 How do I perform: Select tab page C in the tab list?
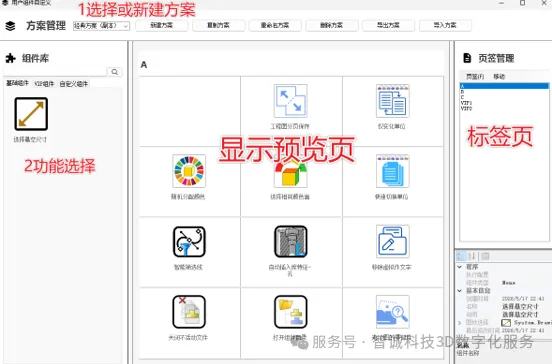tap(504, 97)
